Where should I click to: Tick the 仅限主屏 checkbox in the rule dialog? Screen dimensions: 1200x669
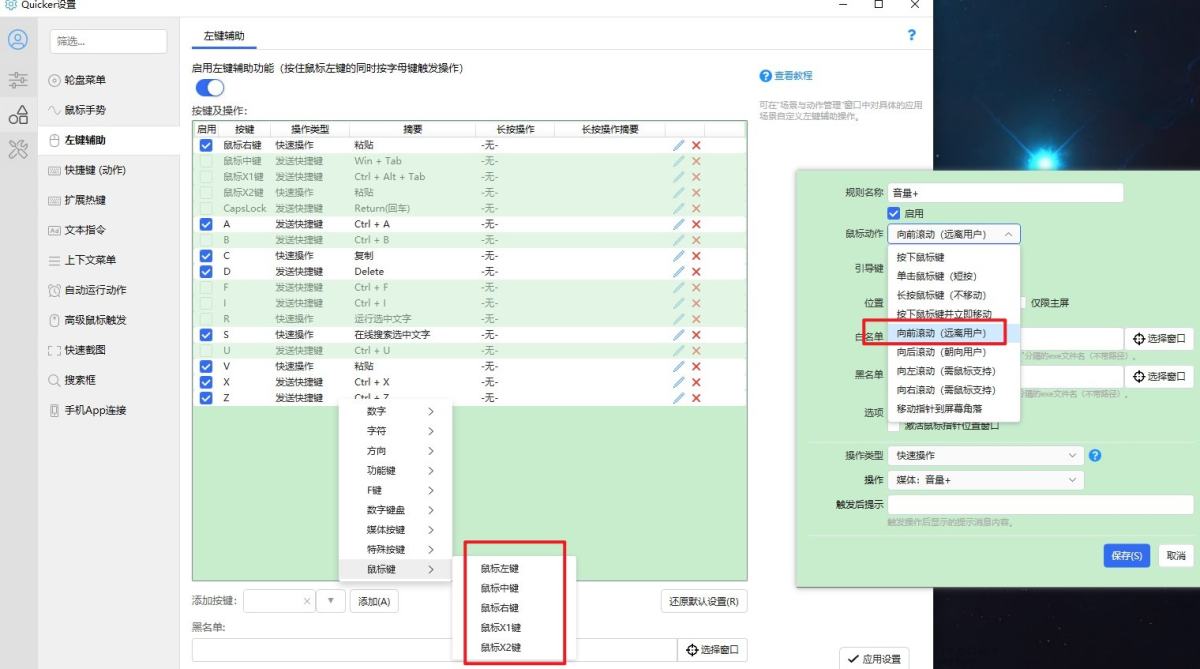coord(1023,303)
